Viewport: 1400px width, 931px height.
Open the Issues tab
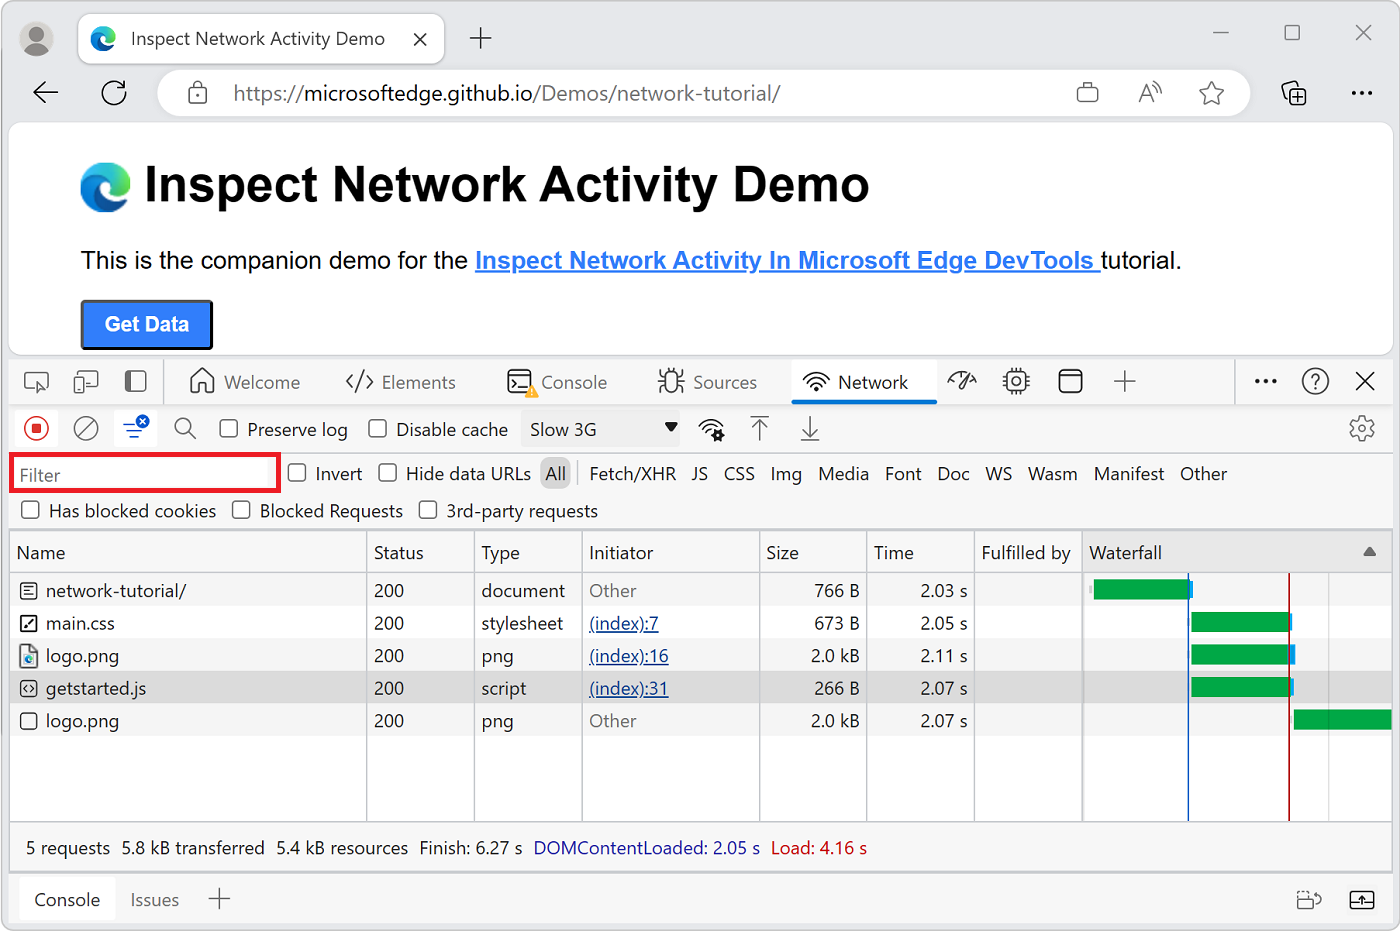click(154, 899)
